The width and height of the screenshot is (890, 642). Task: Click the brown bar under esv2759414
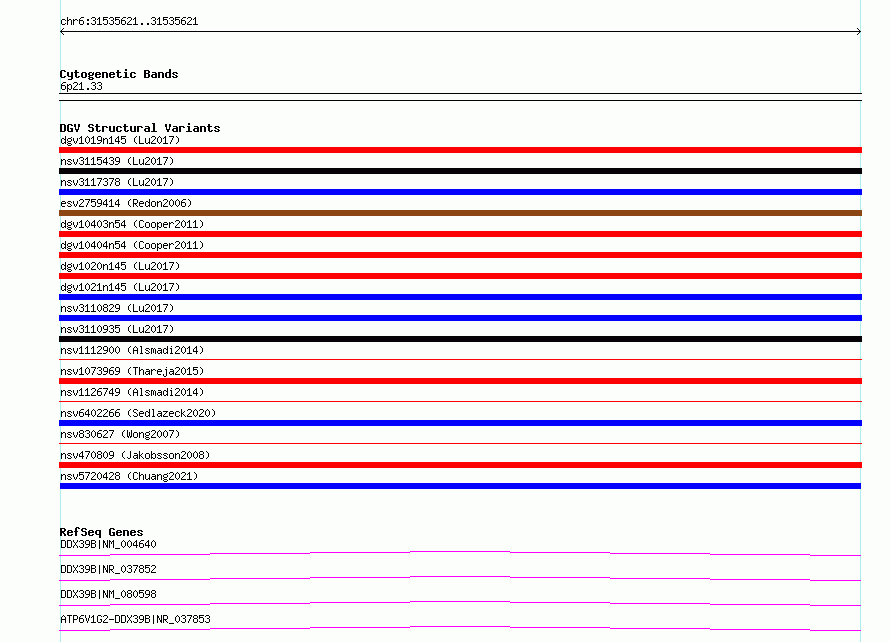click(460, 213)
